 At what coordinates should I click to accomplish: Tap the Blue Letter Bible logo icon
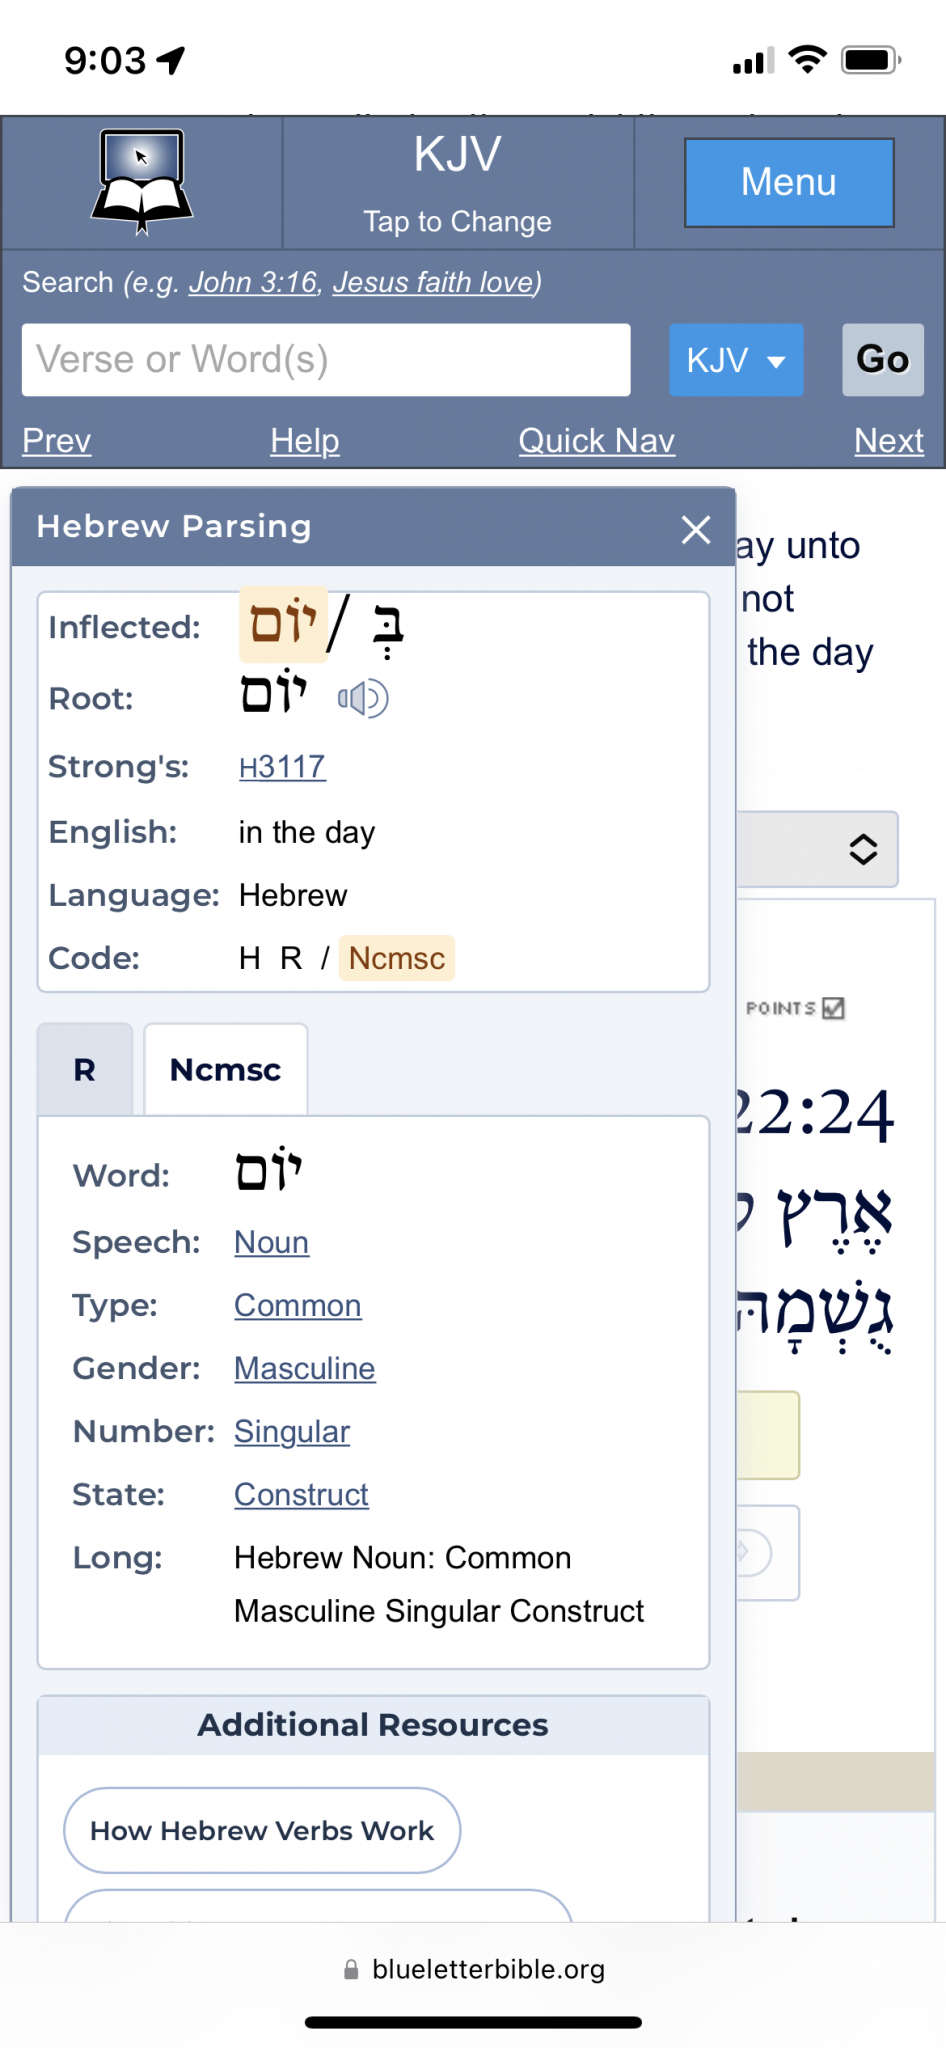[142, 182]
